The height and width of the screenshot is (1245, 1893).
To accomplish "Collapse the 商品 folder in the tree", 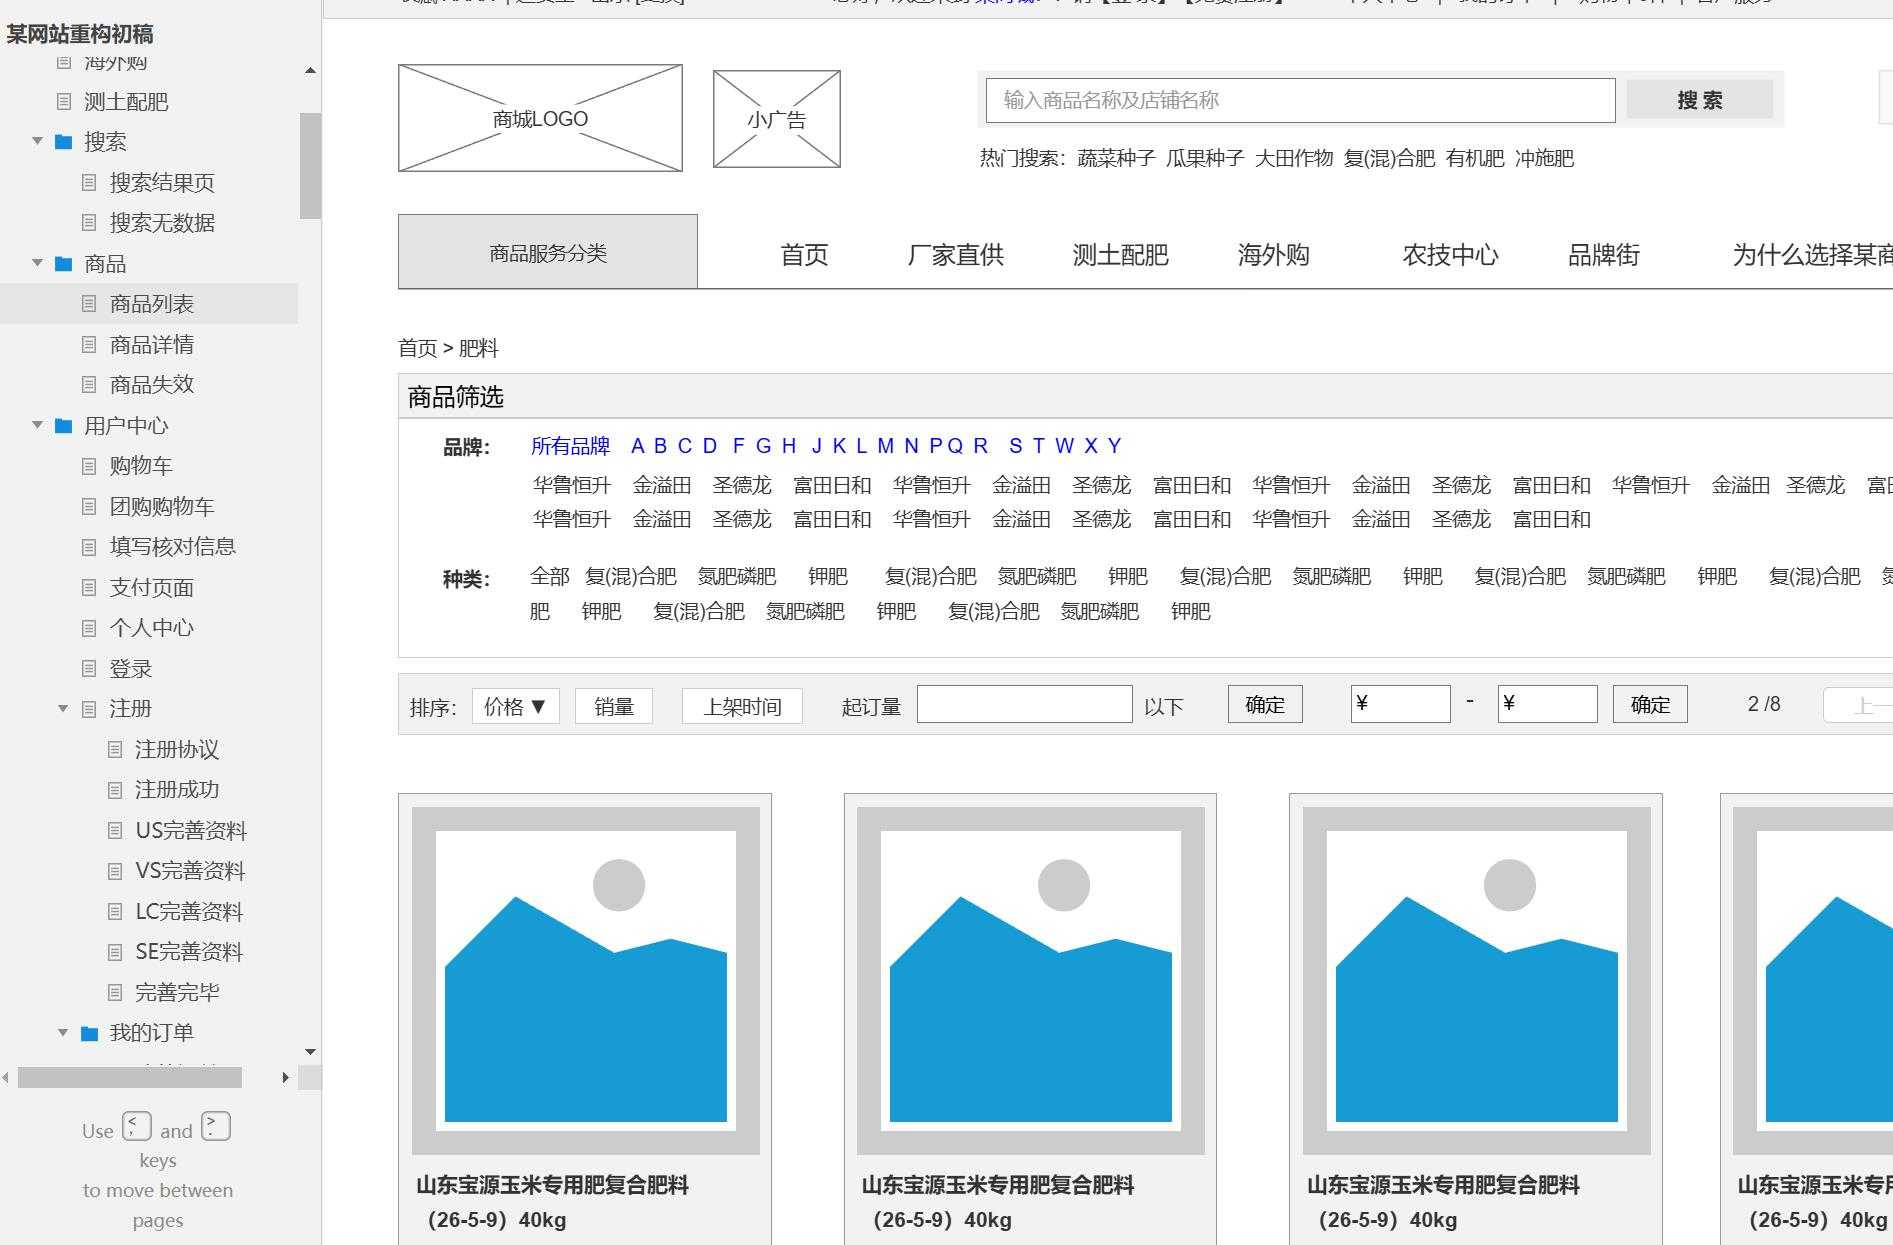I will pyautogui.click(x=37, y=263).
